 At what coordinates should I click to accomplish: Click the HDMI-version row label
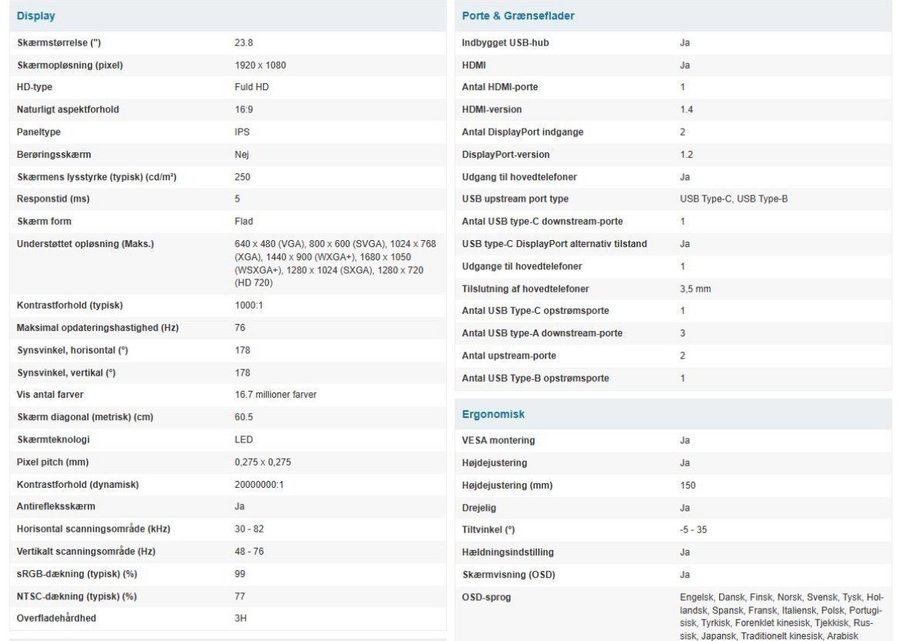click(492, 110)
